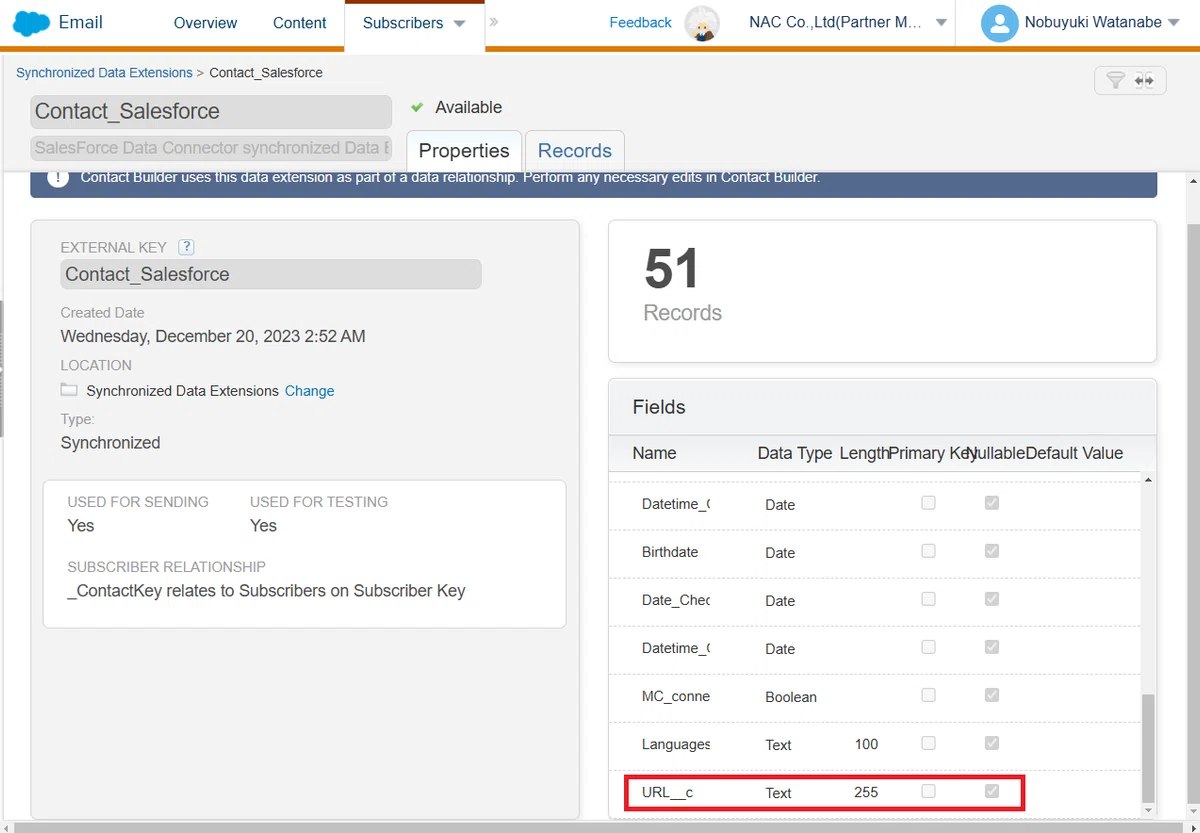
Task: Toggle Primary Key checkbox for Birthdate
Action: pos(928,551)
